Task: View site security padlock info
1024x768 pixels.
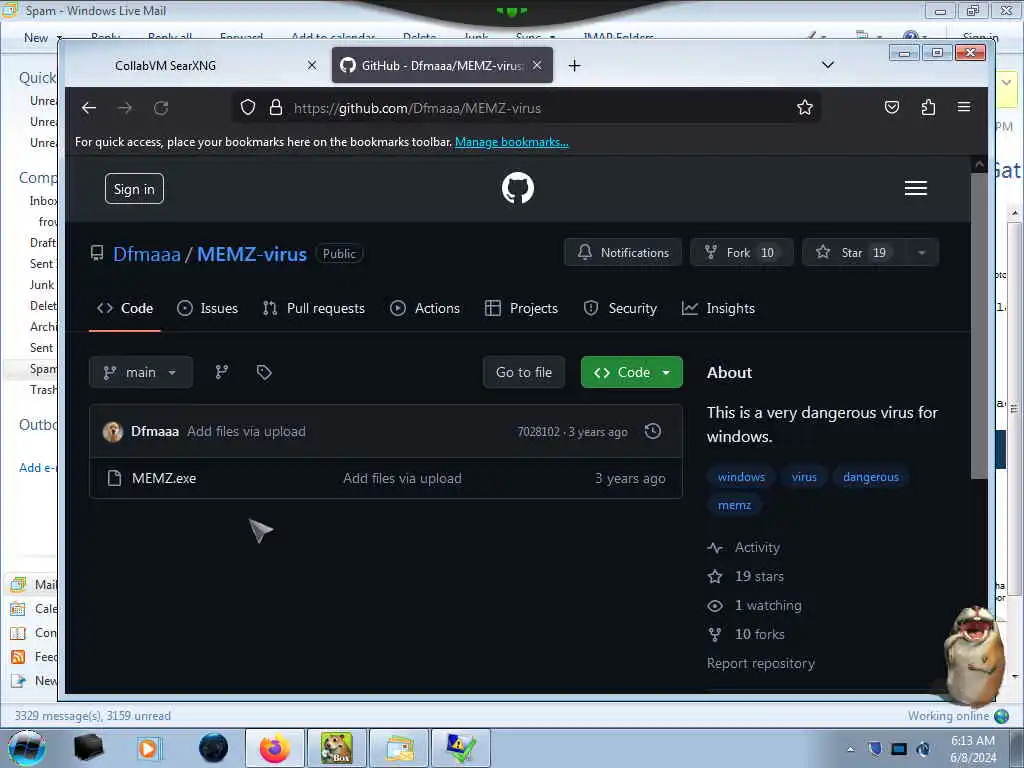Action: click(x=276, y=108)
